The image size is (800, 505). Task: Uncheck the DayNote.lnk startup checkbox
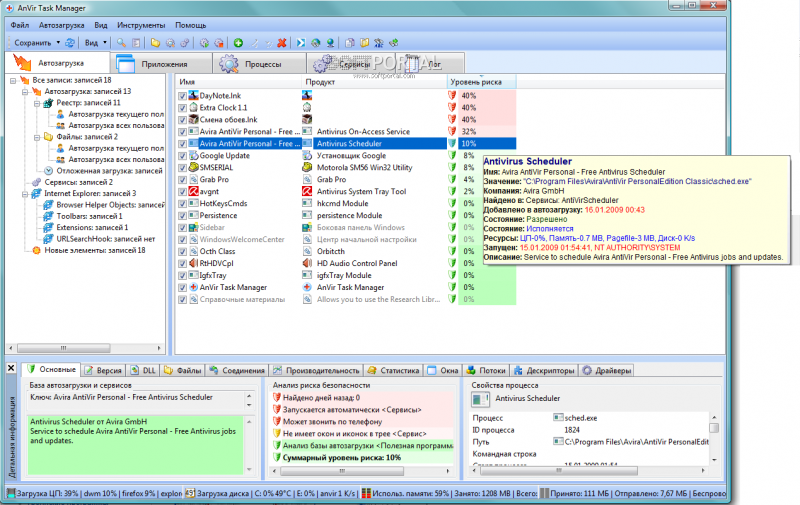click(182, 96)
